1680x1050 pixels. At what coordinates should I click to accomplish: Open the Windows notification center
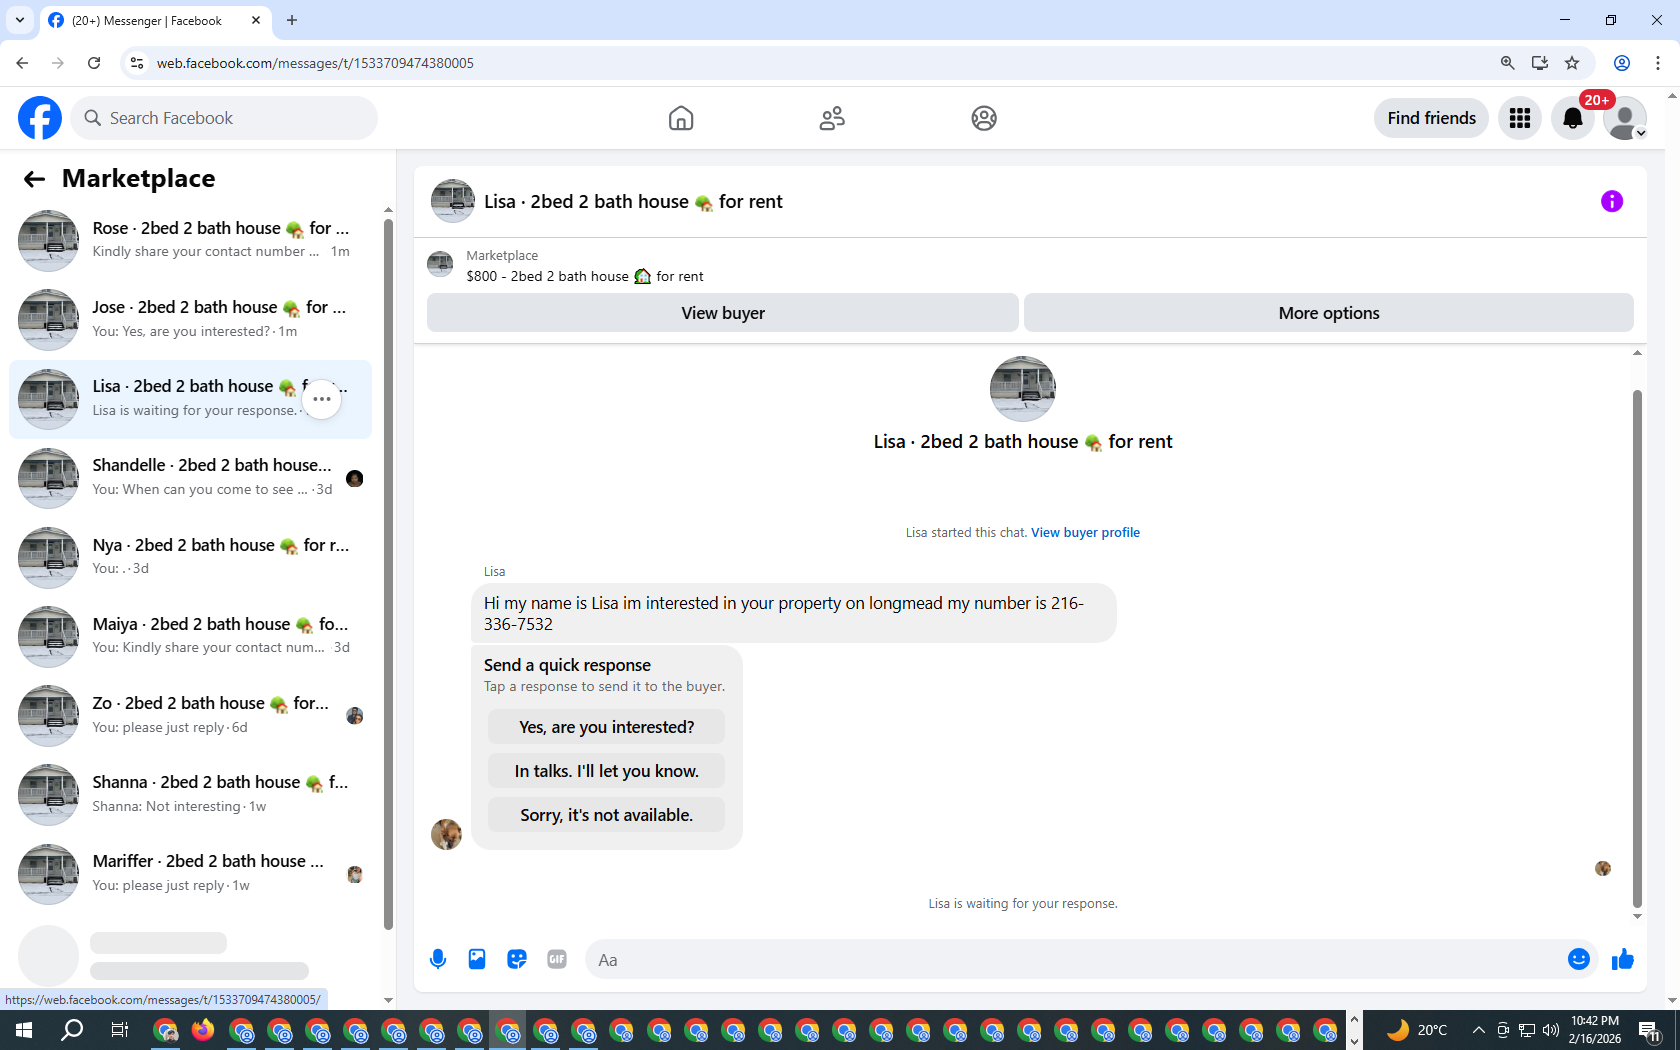[1650, 1030]
